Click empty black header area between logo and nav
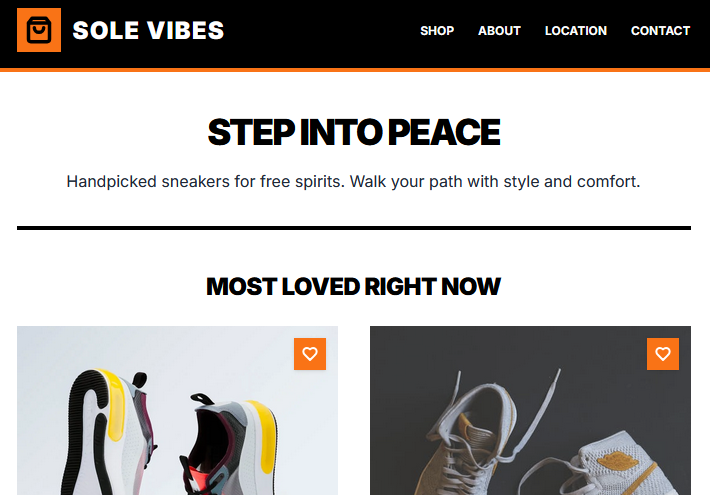 pos(320,31)
